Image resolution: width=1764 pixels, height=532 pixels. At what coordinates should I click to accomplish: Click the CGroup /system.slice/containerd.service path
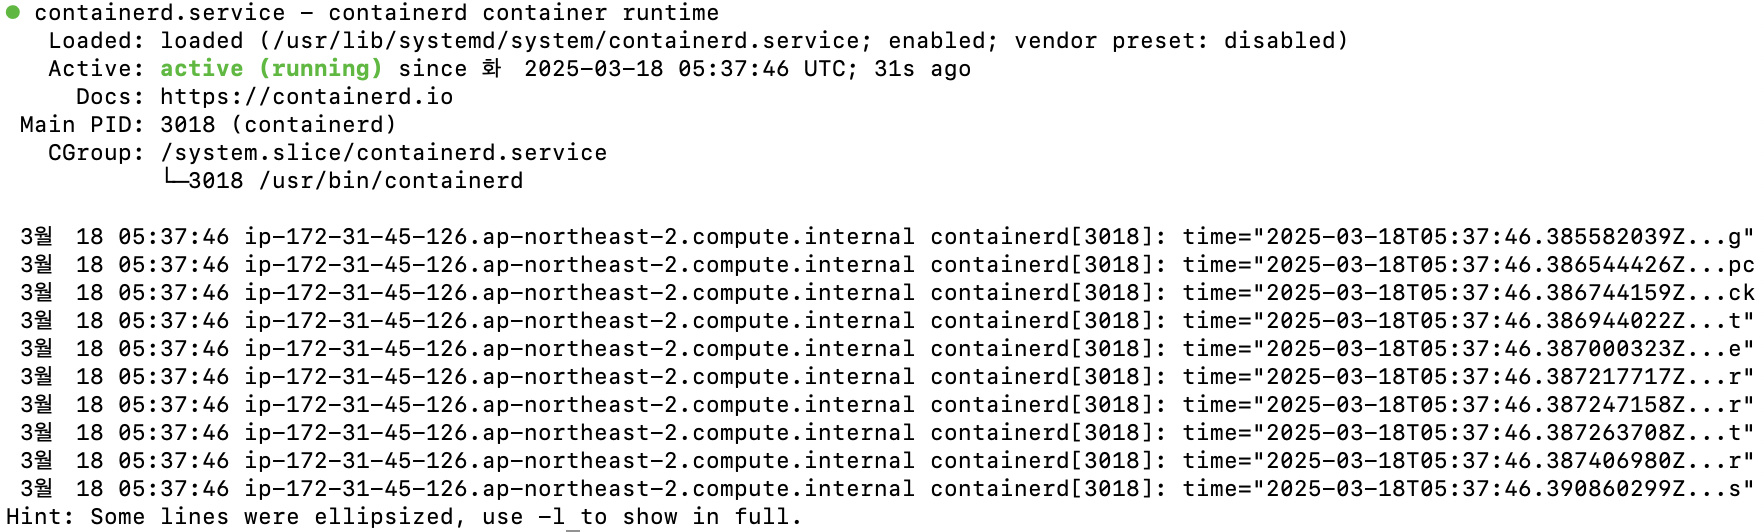[x=384, y=153]
